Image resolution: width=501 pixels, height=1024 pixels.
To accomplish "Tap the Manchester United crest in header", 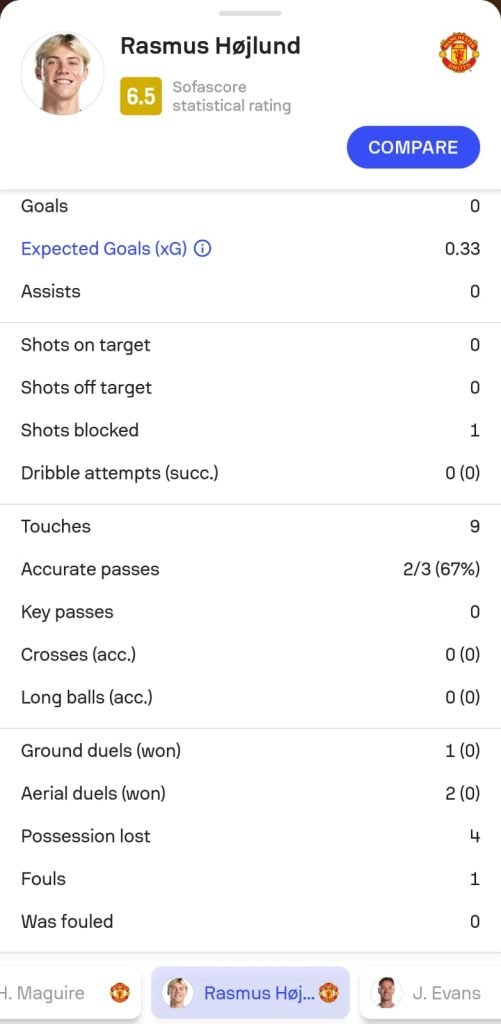I will pos(459,52).
